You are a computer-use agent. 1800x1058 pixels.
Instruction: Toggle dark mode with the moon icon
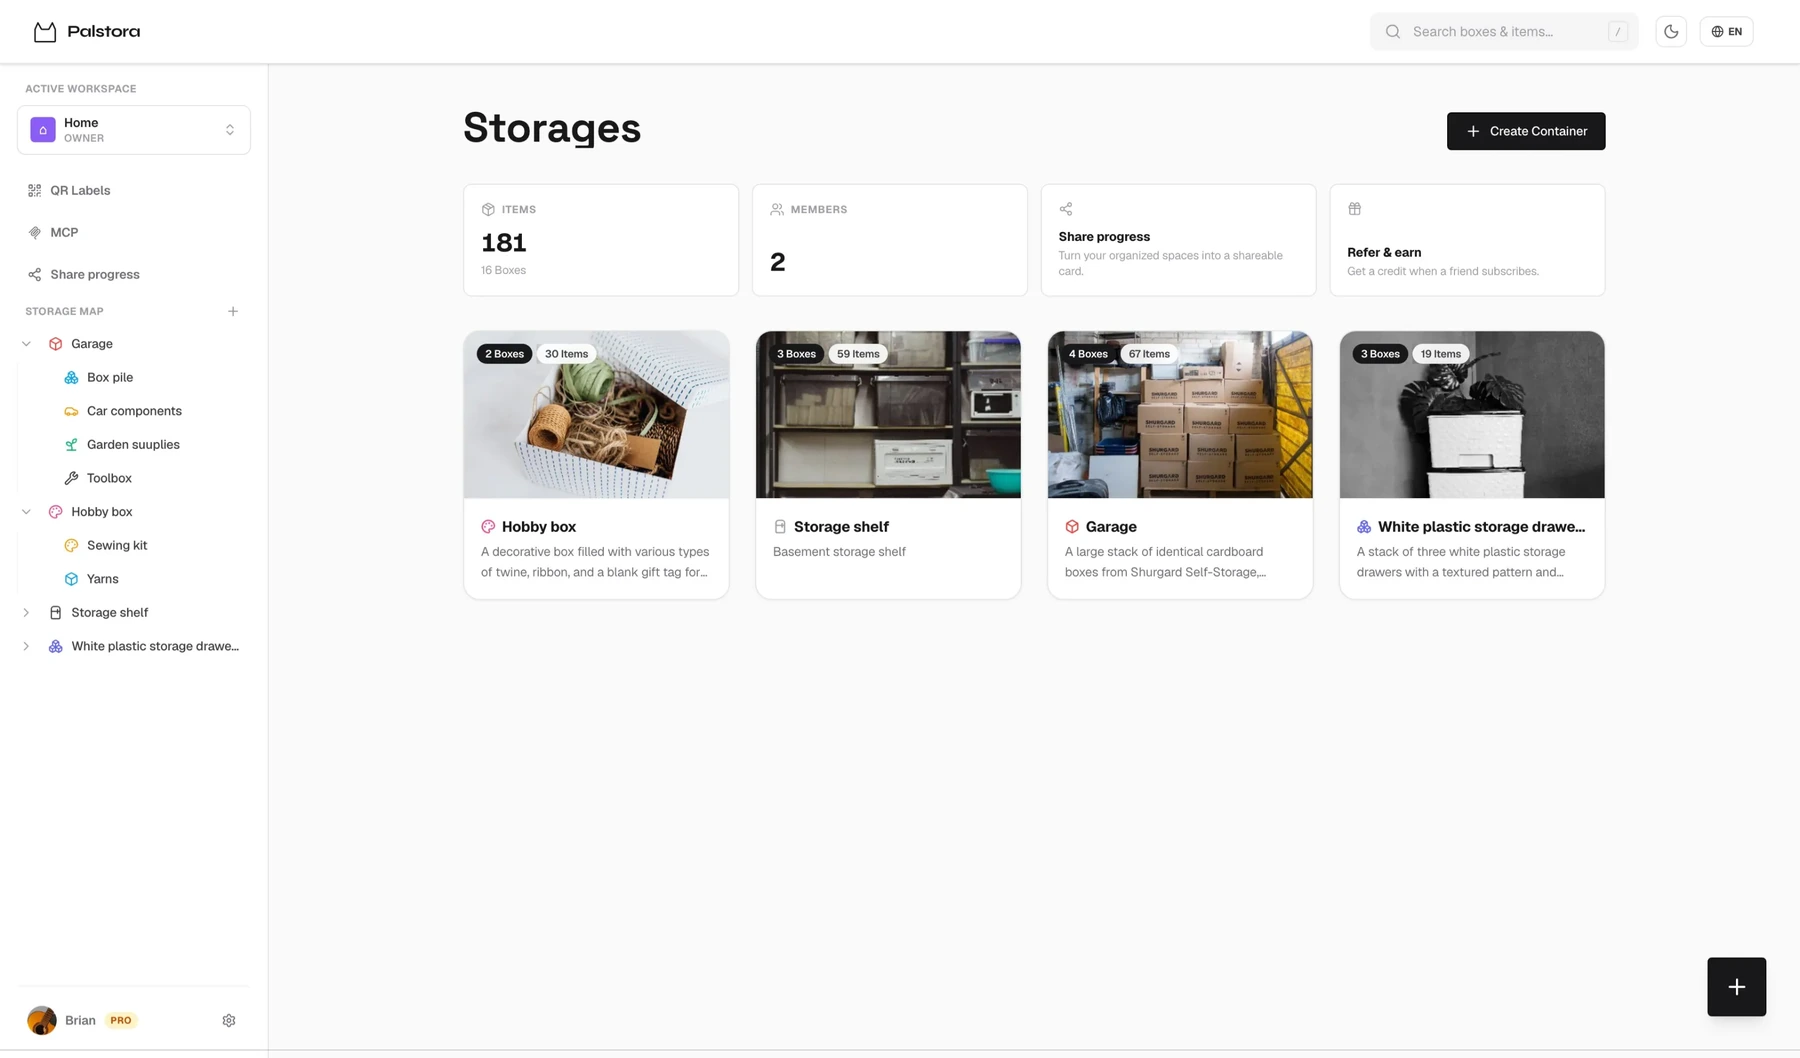[x=1671, y=32]
